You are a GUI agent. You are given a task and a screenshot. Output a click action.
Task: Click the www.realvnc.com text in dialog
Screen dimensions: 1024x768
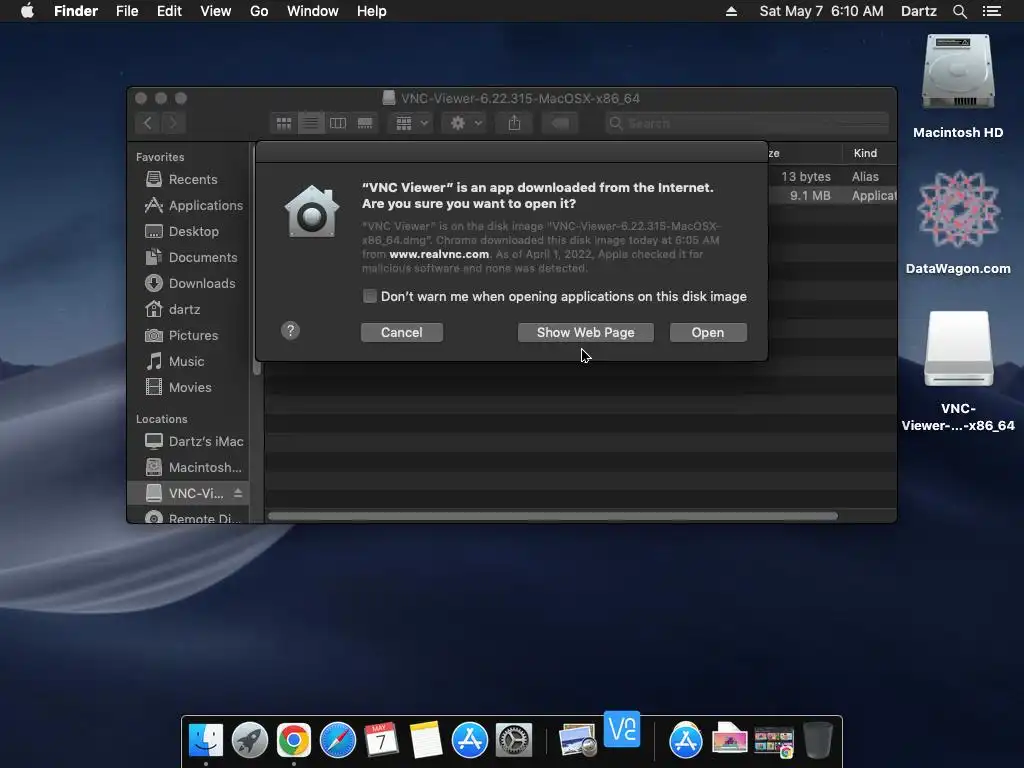click(x=439, y=254)
